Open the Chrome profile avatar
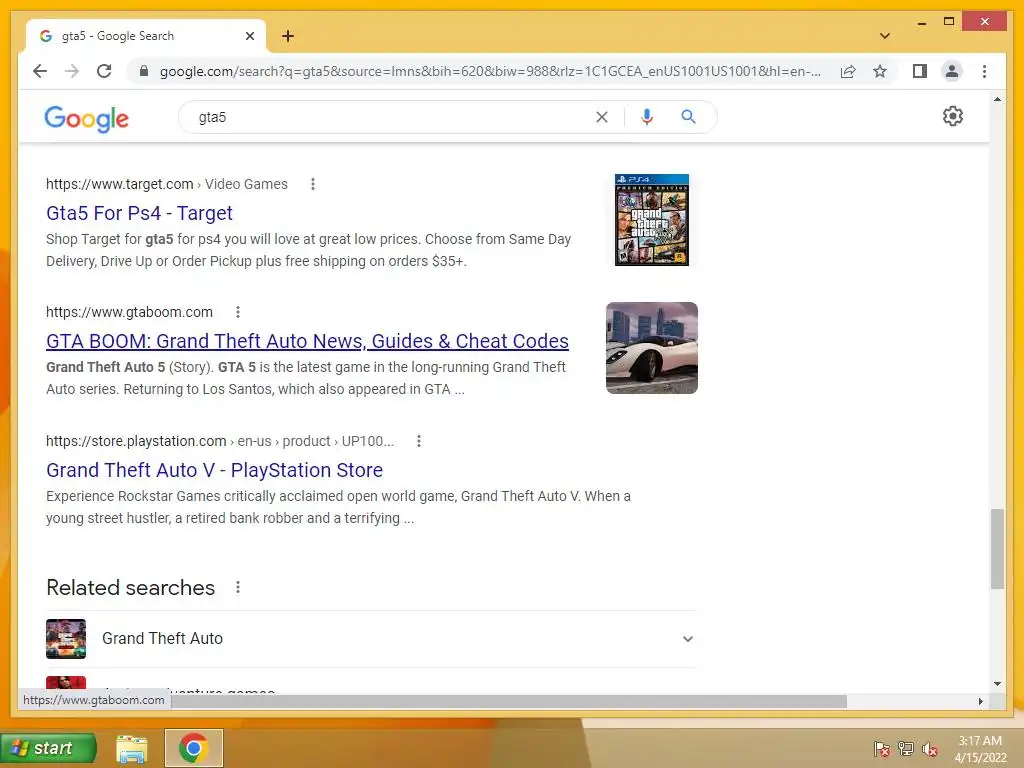 pos(952,71)
